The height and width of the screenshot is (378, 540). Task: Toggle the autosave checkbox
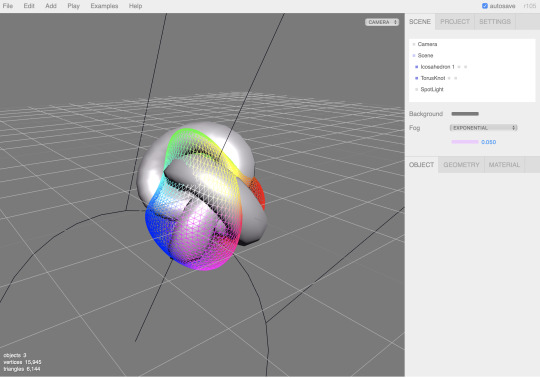click(x=485, y=6)
